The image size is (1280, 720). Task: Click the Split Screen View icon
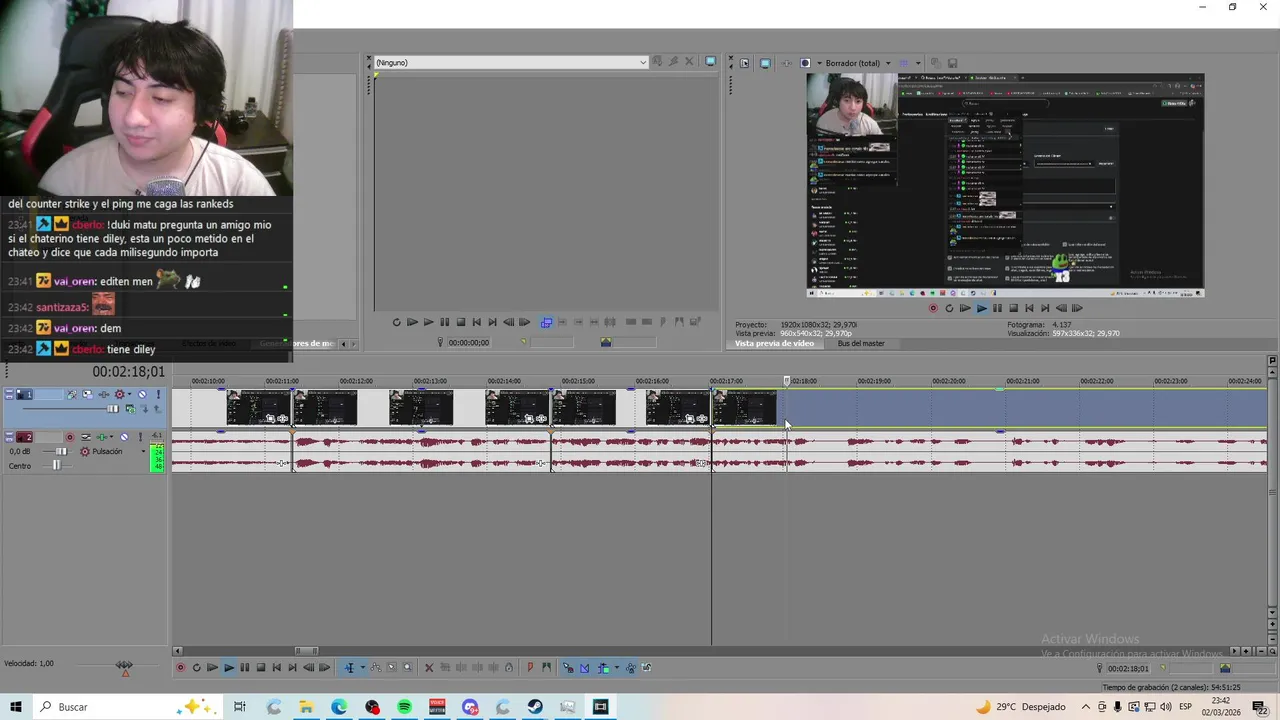(805, 63)
